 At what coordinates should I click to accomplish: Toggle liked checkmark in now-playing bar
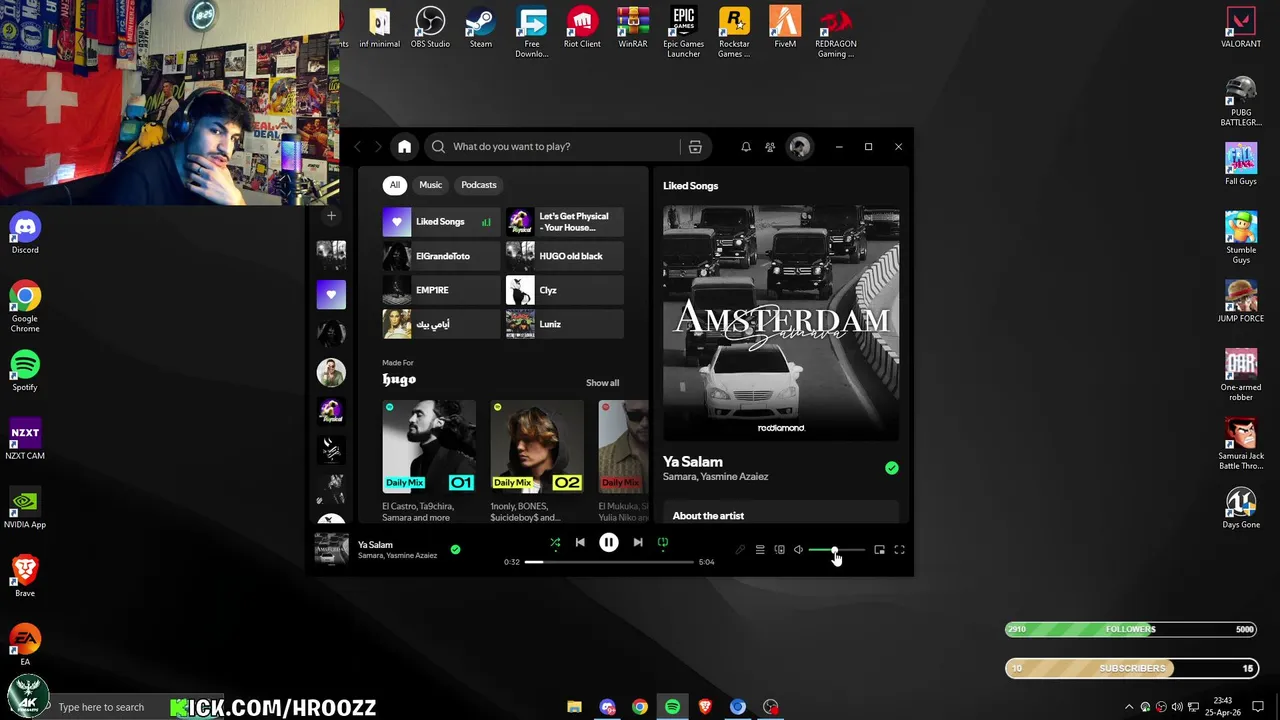tap(455, 549)
